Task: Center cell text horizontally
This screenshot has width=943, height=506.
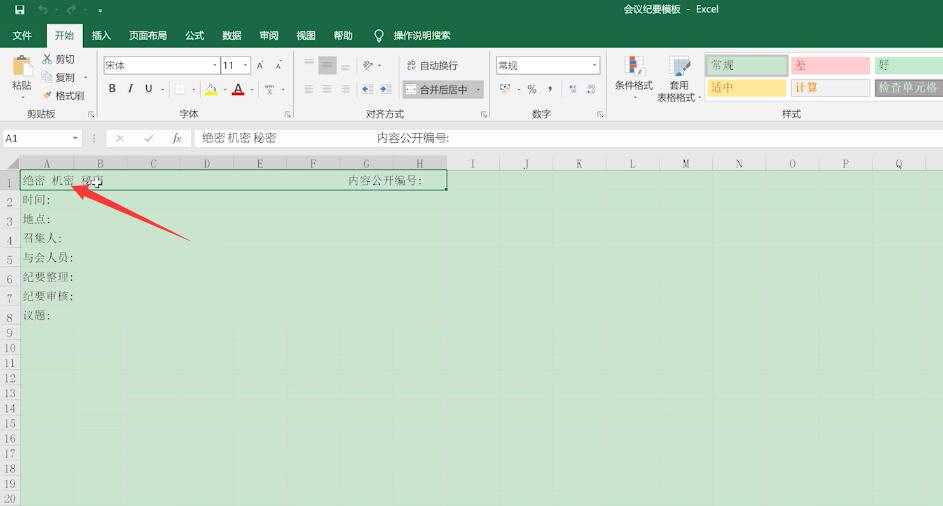Action: coord(327,89)
